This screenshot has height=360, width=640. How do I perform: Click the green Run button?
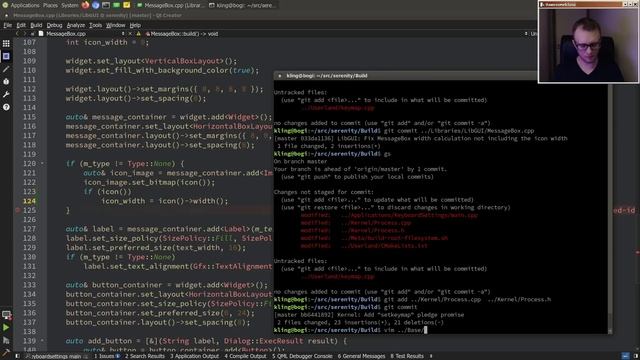6,327
